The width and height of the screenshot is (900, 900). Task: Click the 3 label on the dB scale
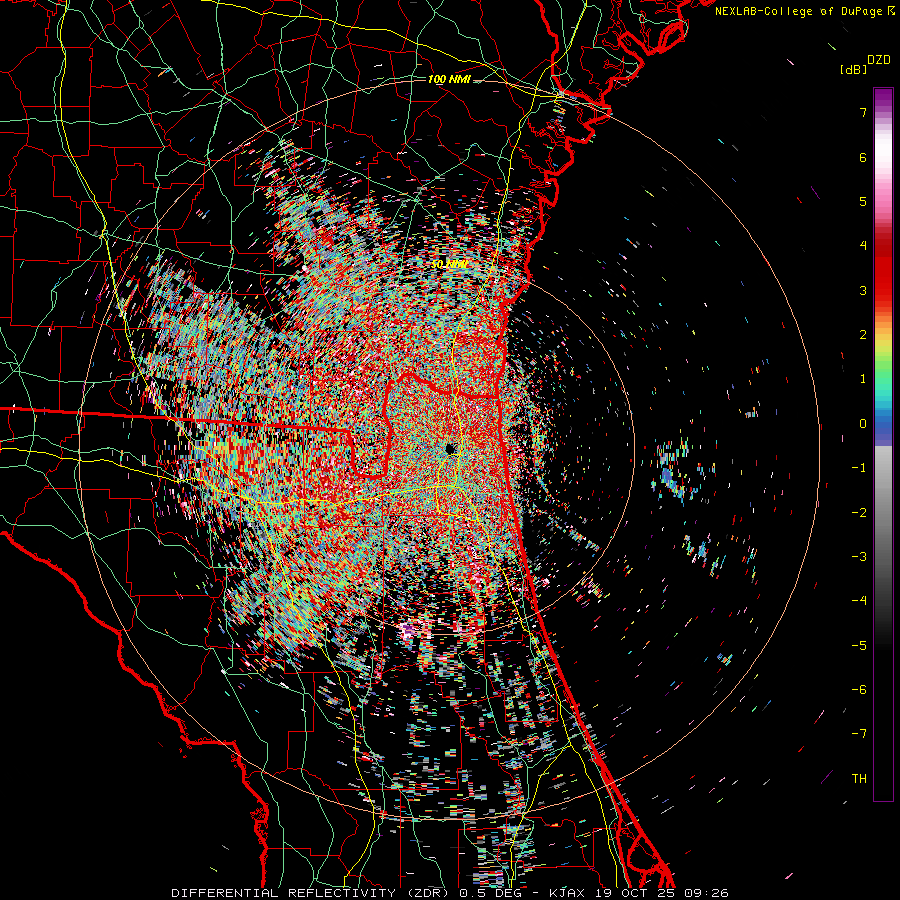[863, 290]
